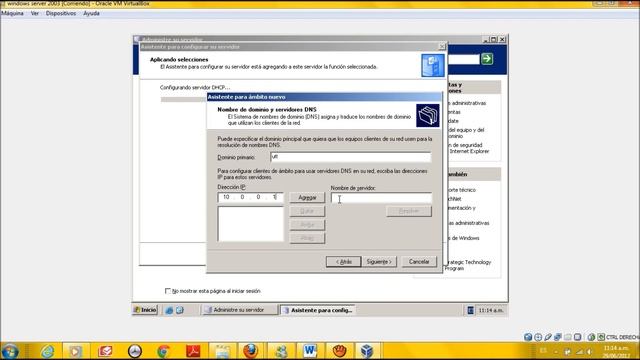Click the VirtualBox hard disk activity indicator

pos(528,337)
